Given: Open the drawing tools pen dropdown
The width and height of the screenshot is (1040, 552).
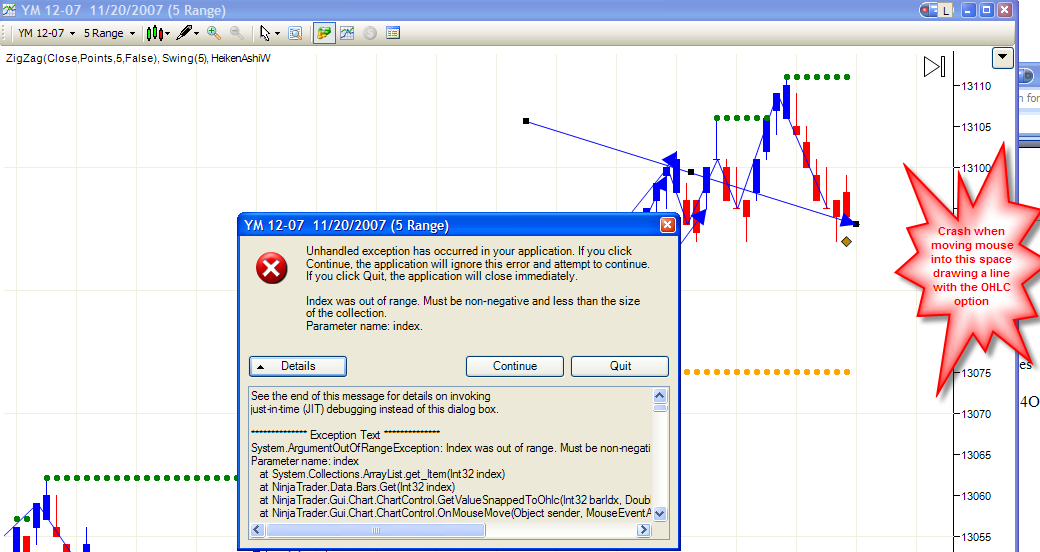Looking at the screenshot, I should (x=188, y=33).
